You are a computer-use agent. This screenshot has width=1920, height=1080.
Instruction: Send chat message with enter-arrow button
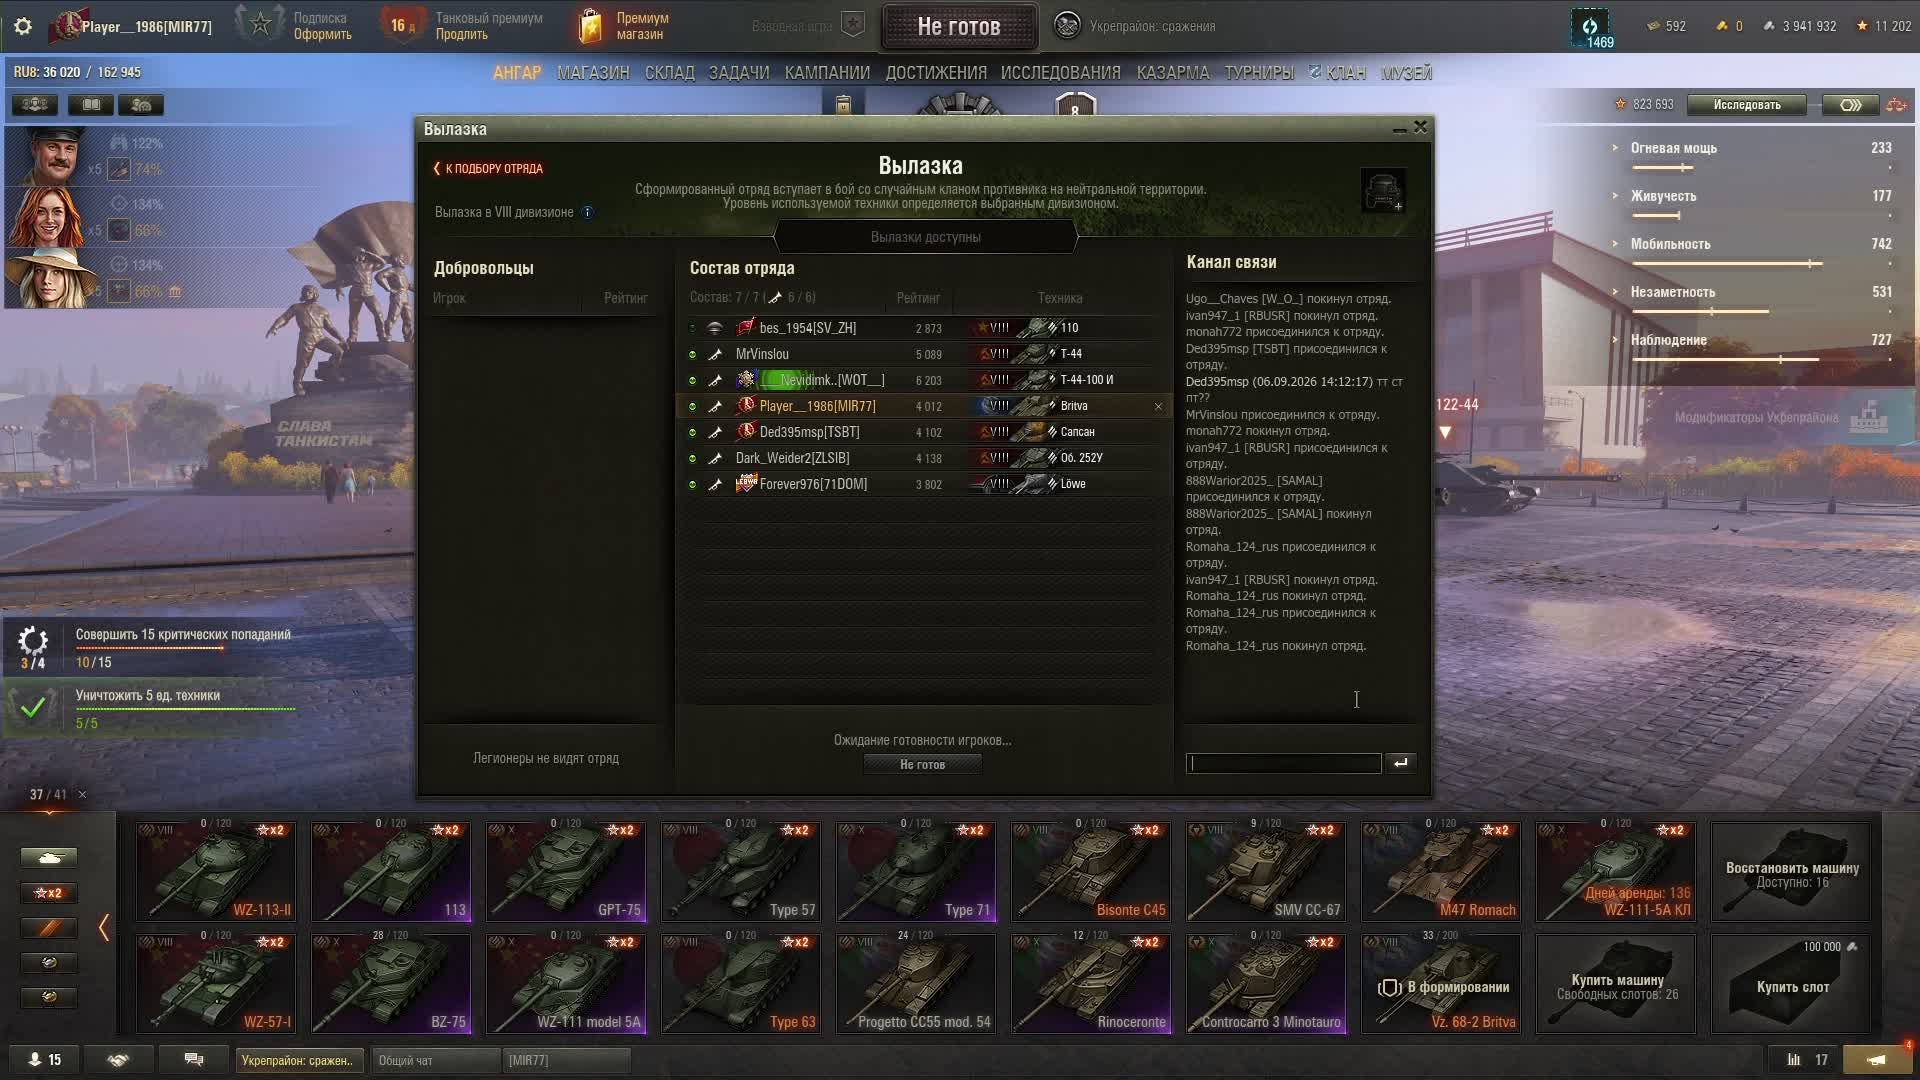(1401, 763)
